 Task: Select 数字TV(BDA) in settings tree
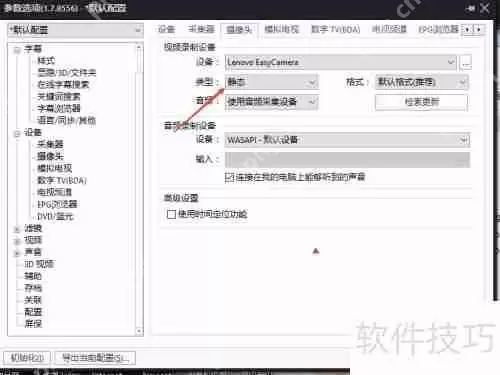62,180
